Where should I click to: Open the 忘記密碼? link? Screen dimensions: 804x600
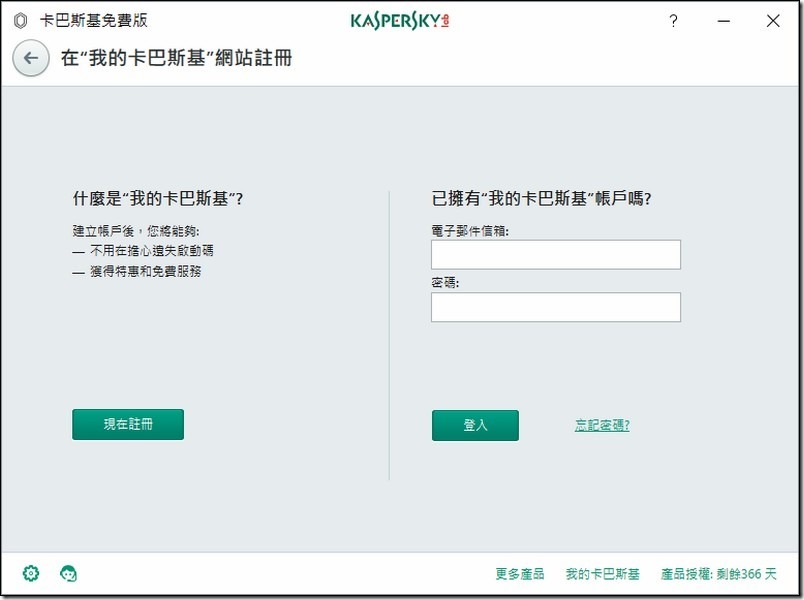click(x=602, y=425)
